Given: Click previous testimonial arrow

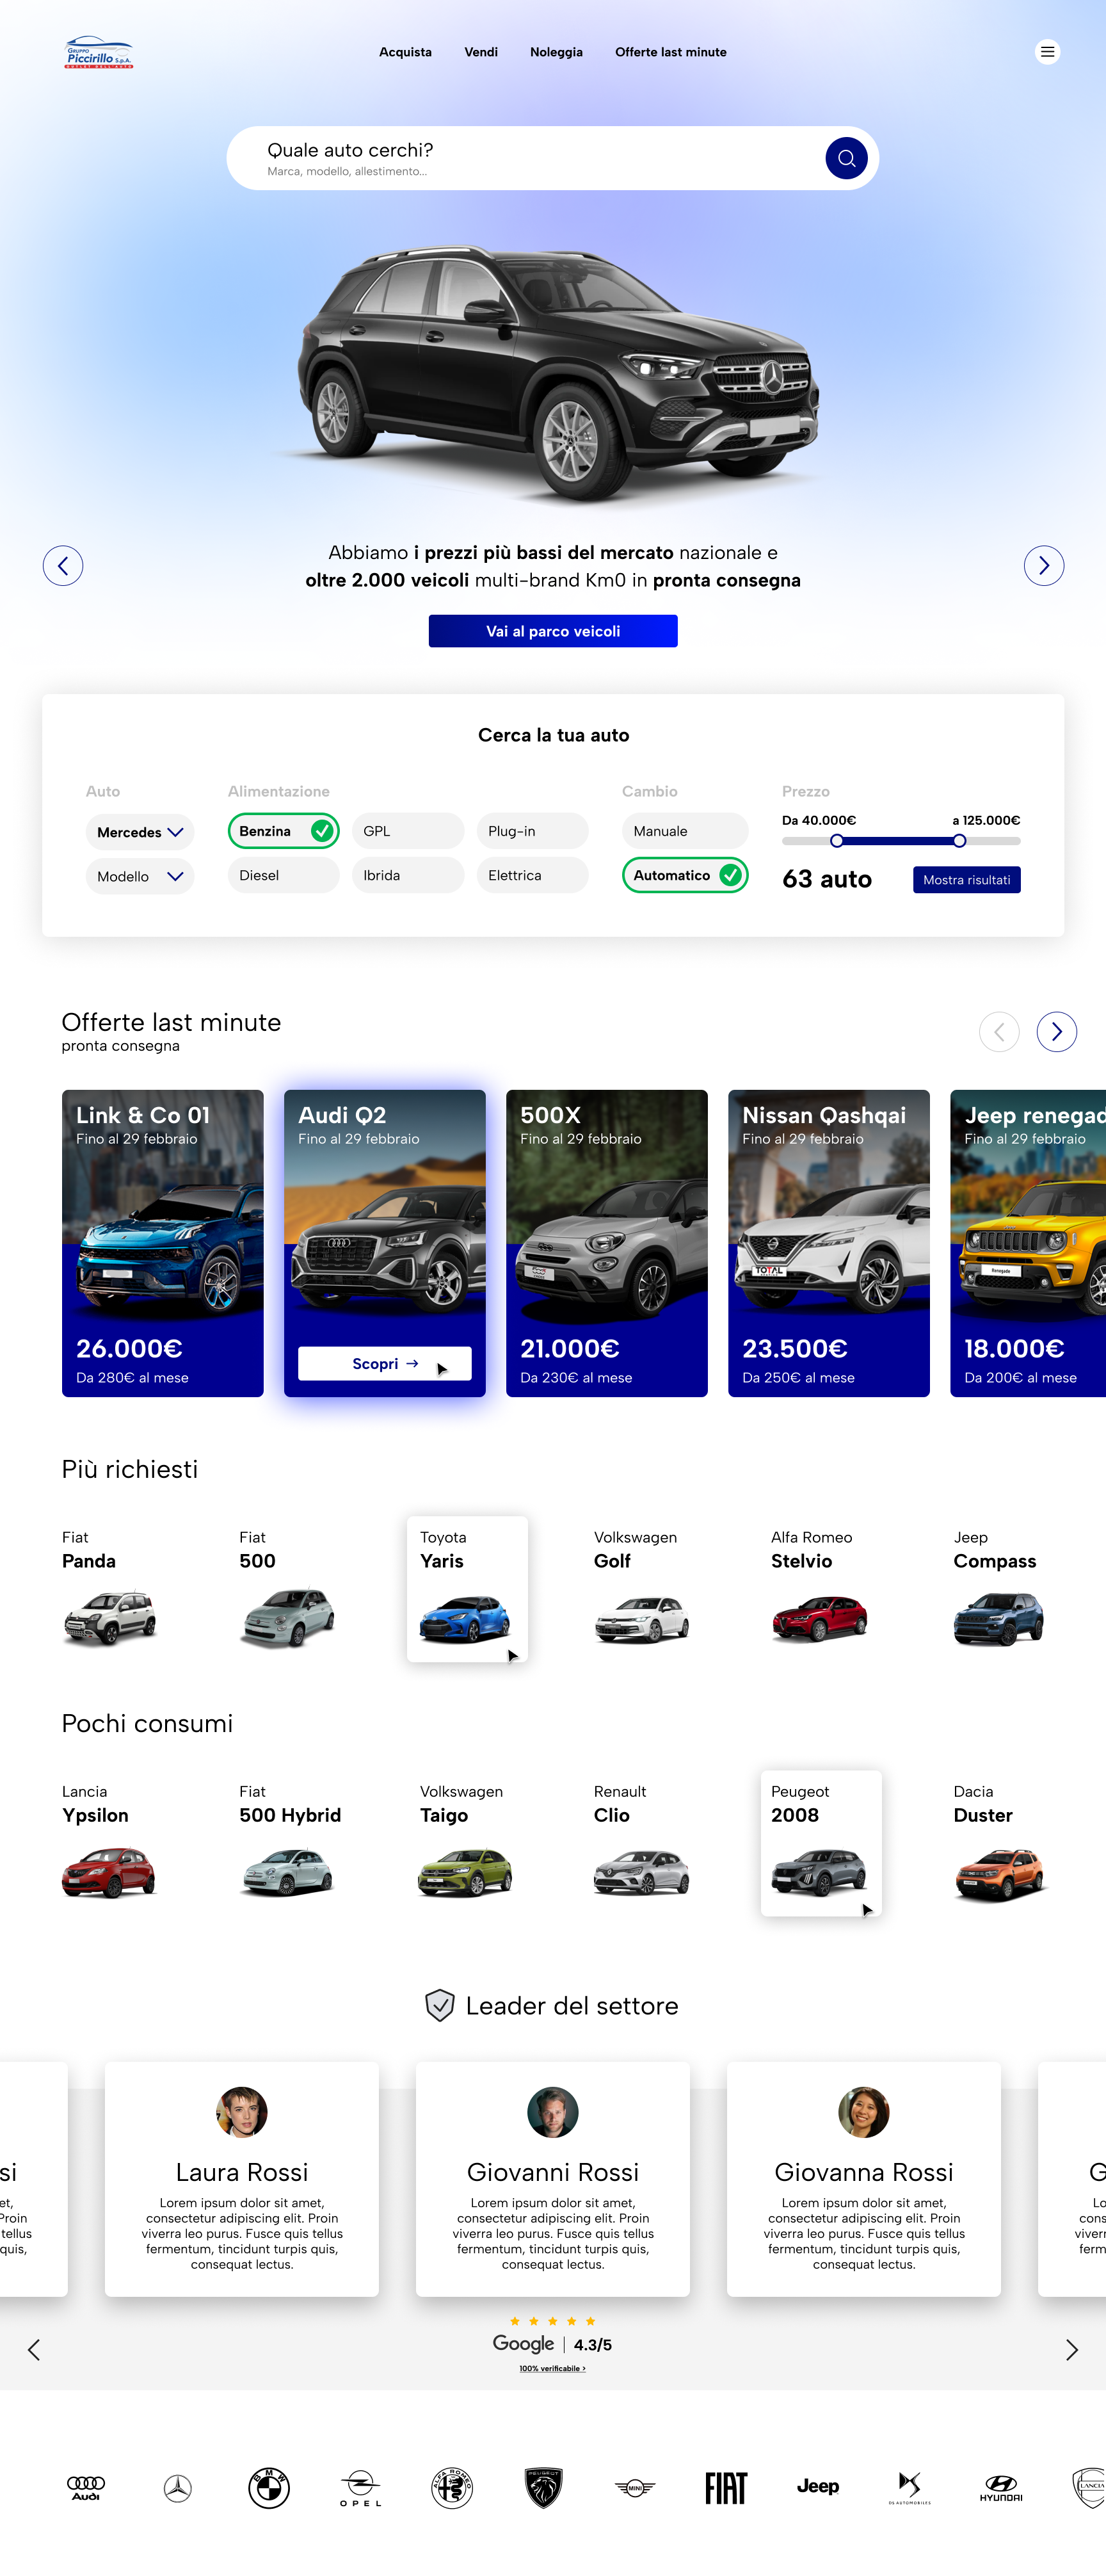Looking at the screenshot, I should [x=34, y=2350].
